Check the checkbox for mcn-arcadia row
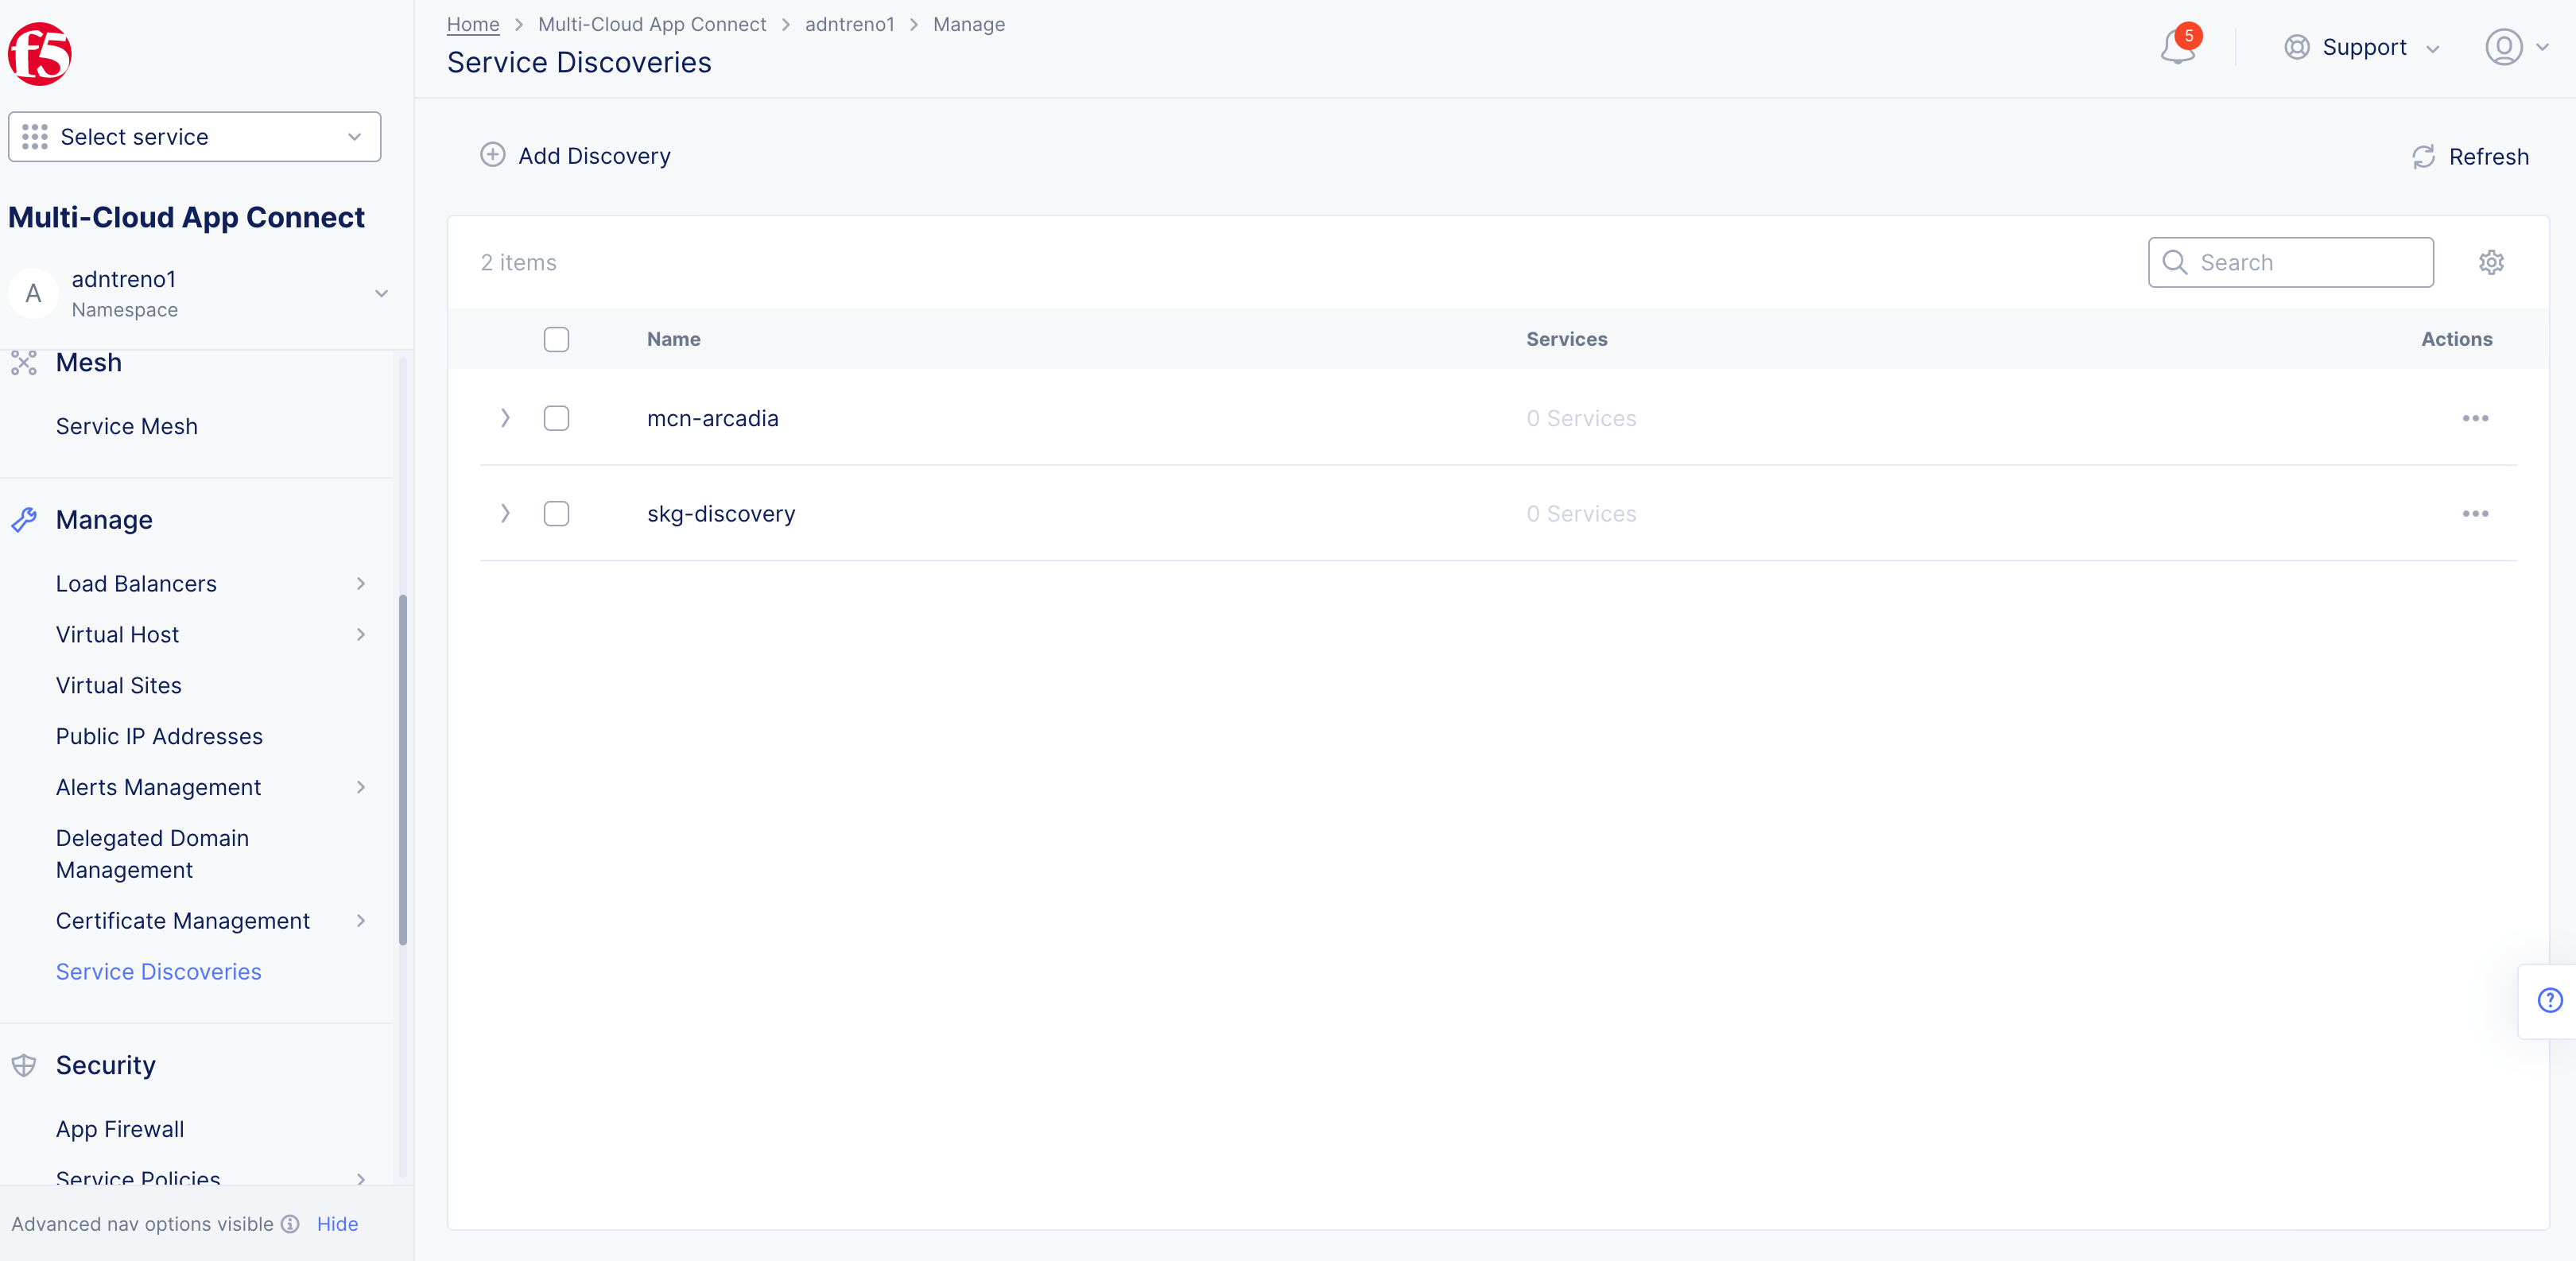The image size is (2576, 1261). [x=556, y=419]
